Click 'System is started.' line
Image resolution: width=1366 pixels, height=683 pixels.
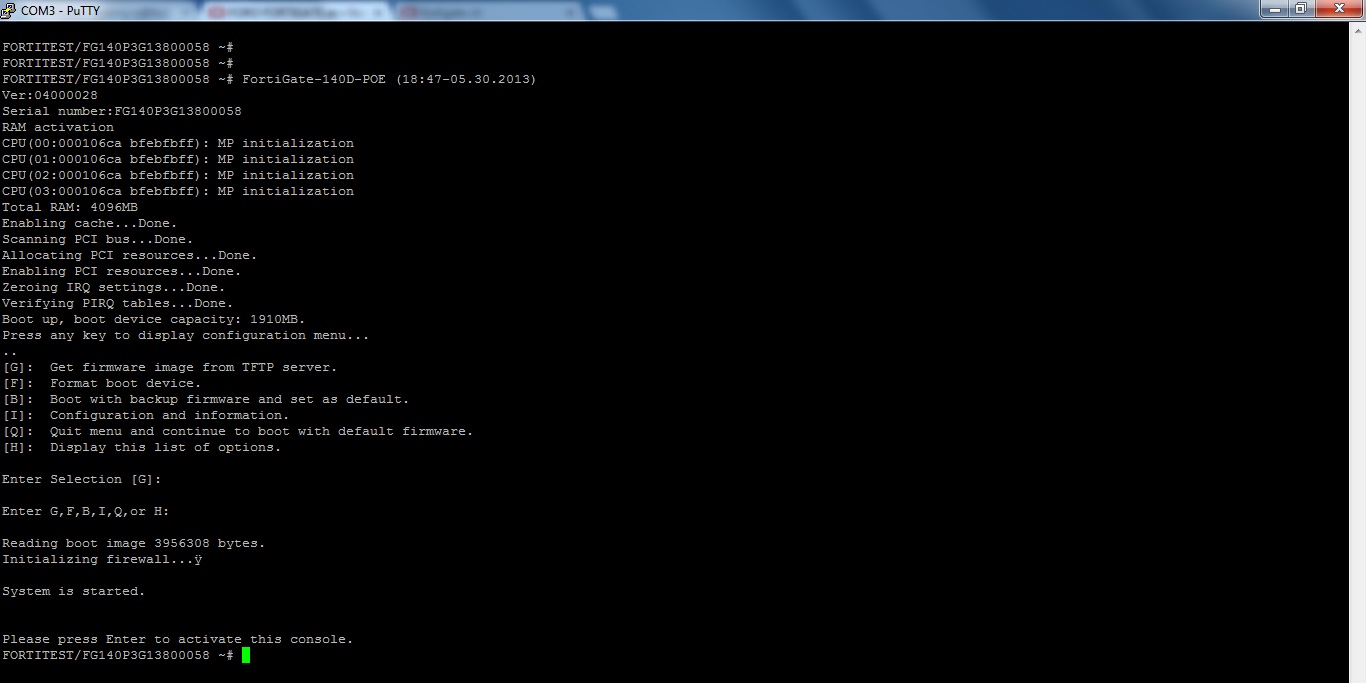click(74, 591)
